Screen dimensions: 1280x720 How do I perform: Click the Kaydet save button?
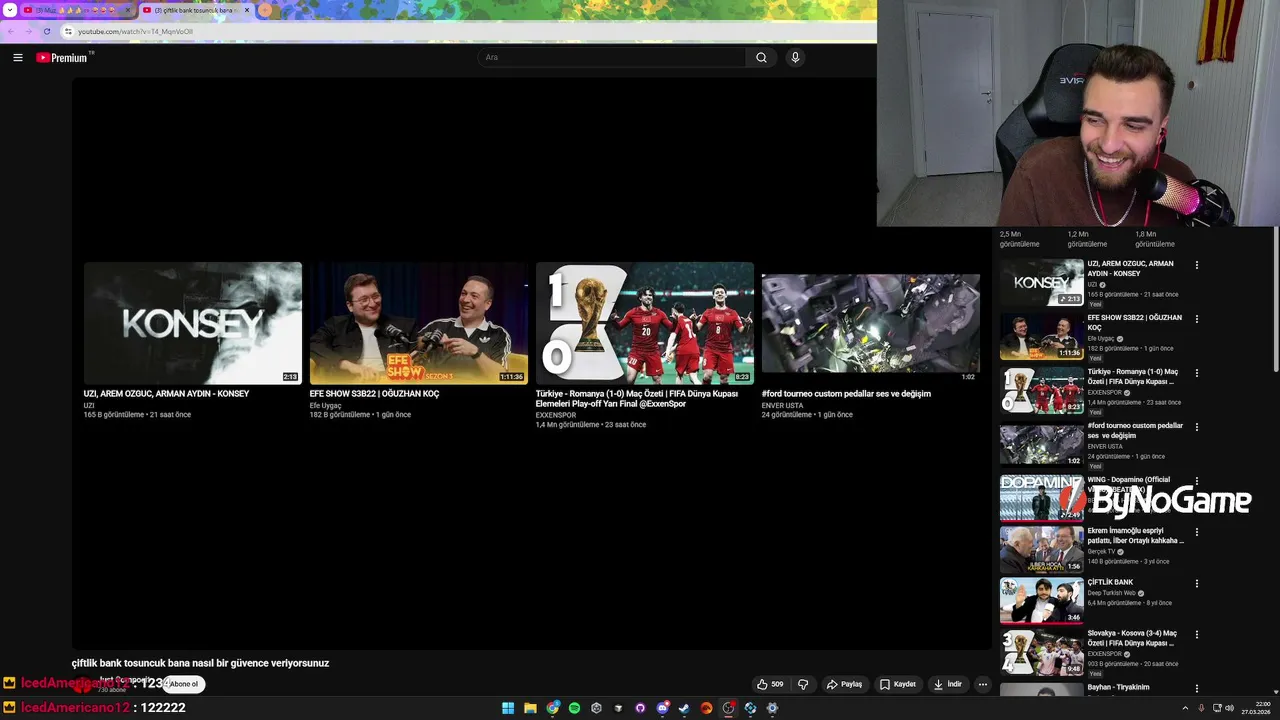897,684
